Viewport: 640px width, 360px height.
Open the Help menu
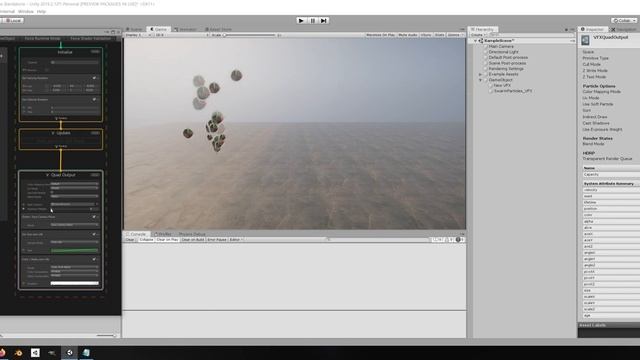pyautogui.click(x=41, y=11)
